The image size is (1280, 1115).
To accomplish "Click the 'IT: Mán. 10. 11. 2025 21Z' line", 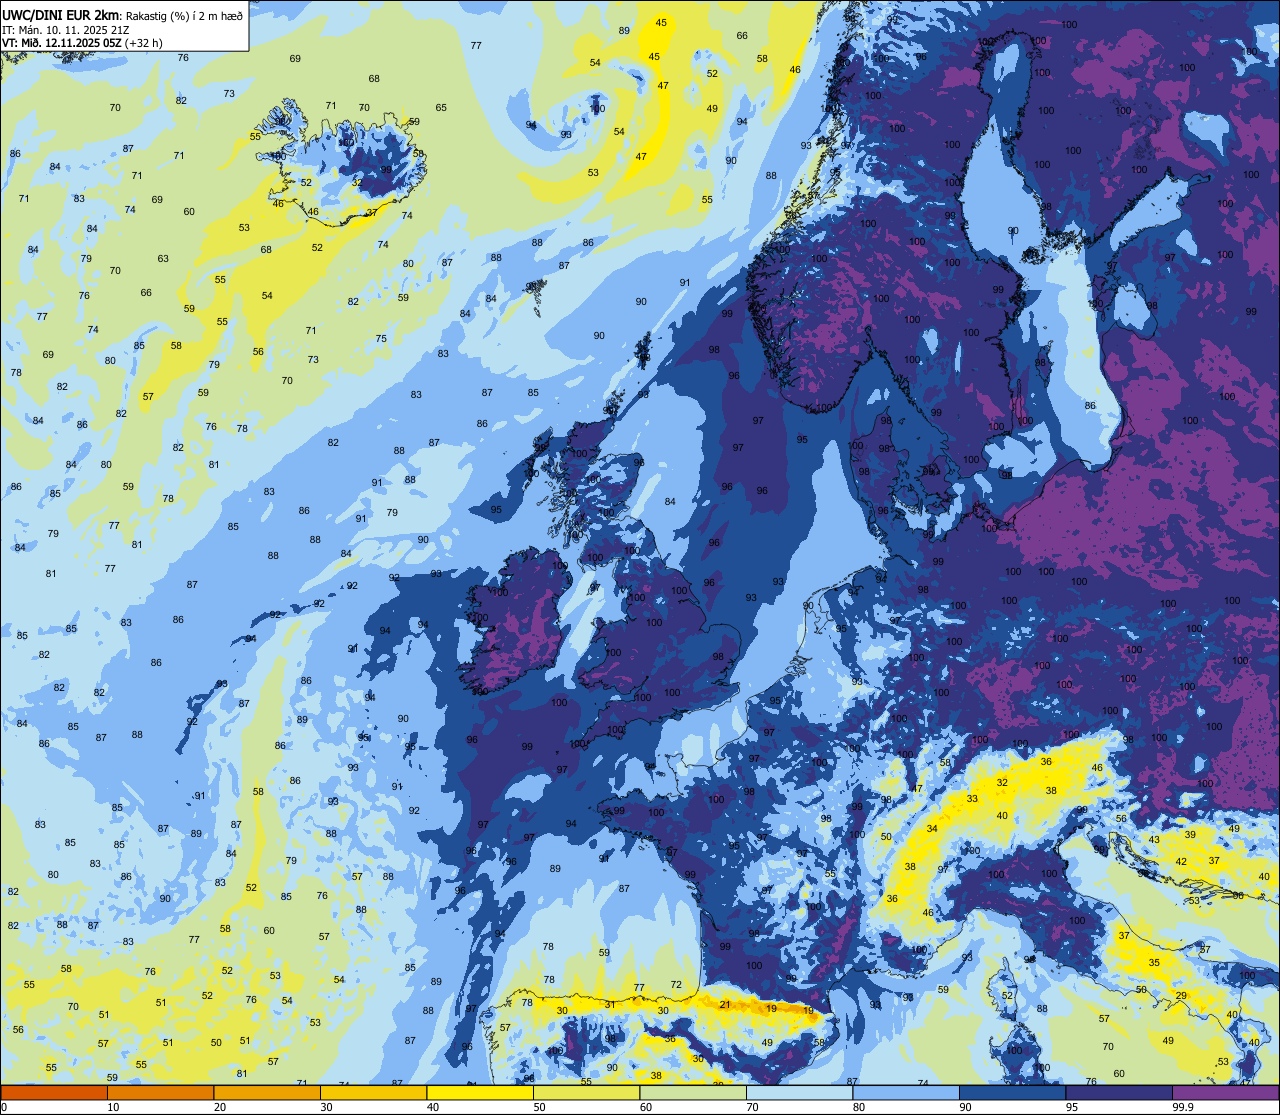I will [66, 30].
